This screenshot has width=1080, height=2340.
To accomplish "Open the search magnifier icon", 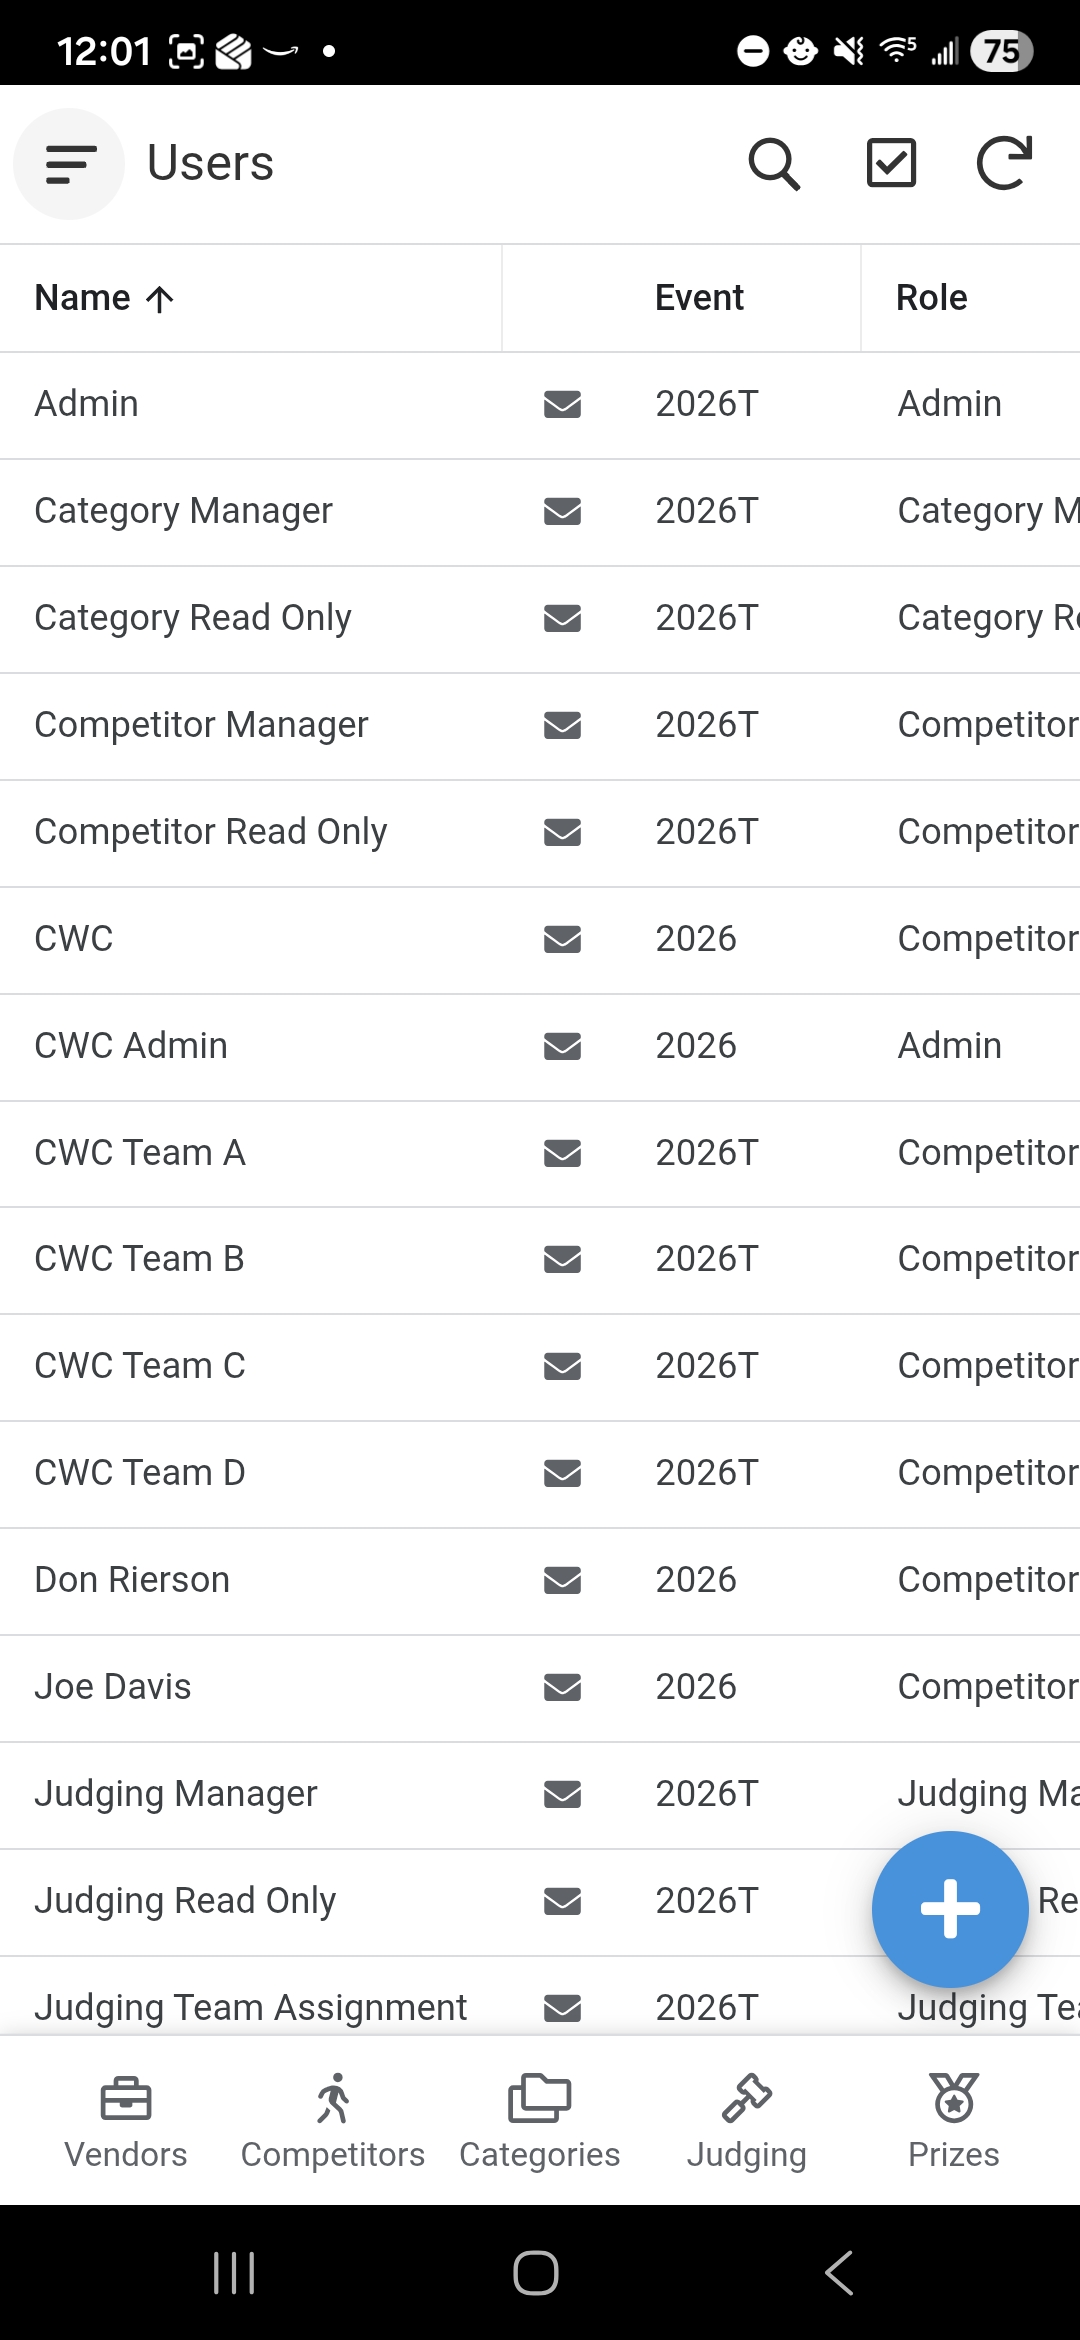I will 774,164.
